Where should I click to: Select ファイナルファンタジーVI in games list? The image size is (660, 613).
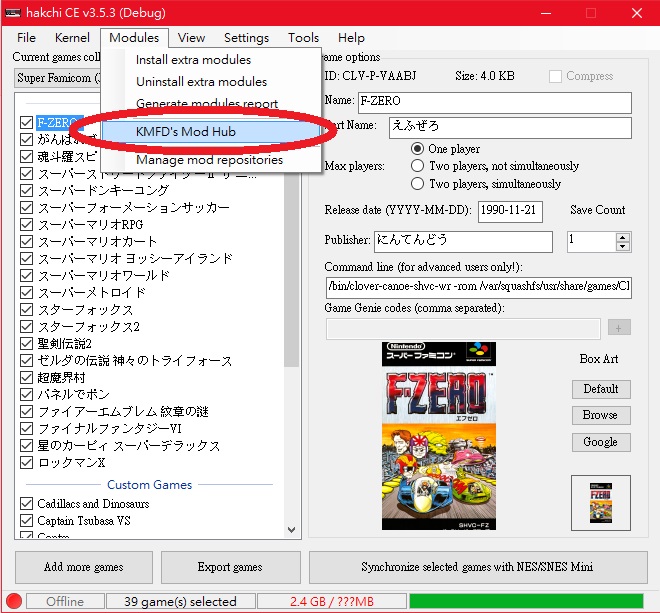[x=109, y=429]
